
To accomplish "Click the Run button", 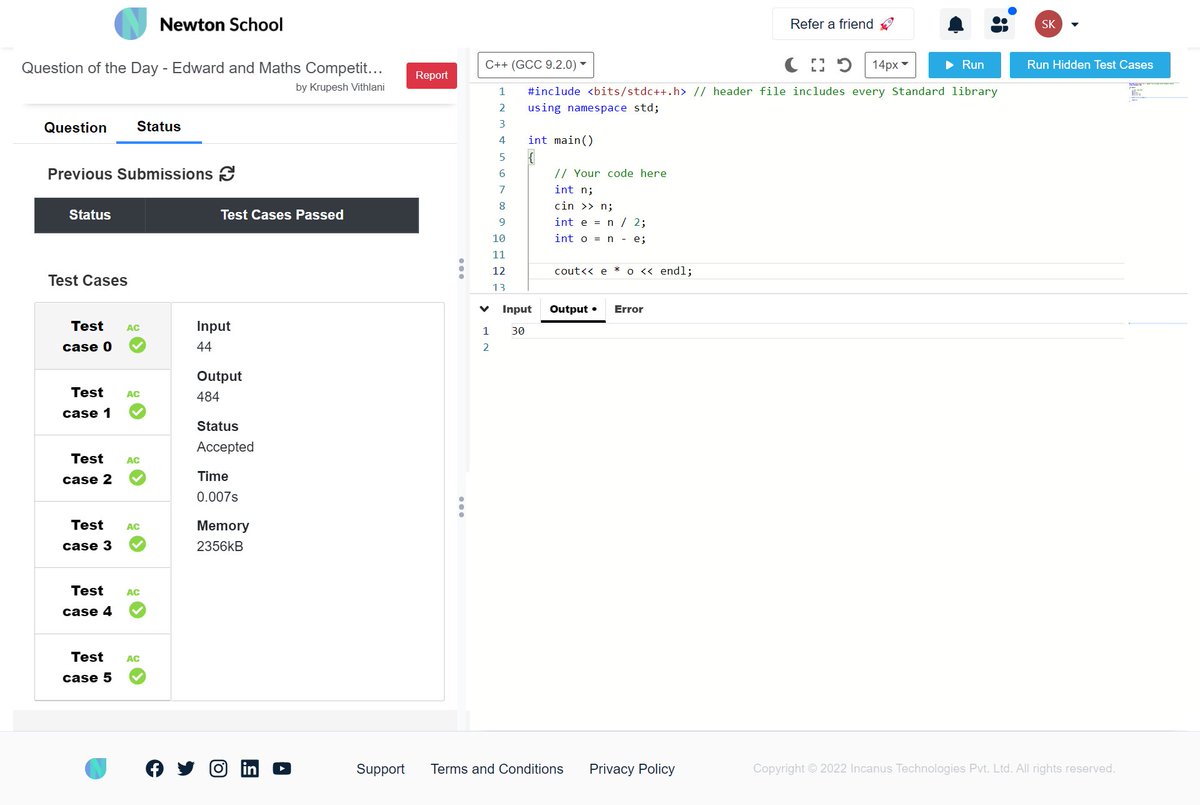I will [965, 65].
